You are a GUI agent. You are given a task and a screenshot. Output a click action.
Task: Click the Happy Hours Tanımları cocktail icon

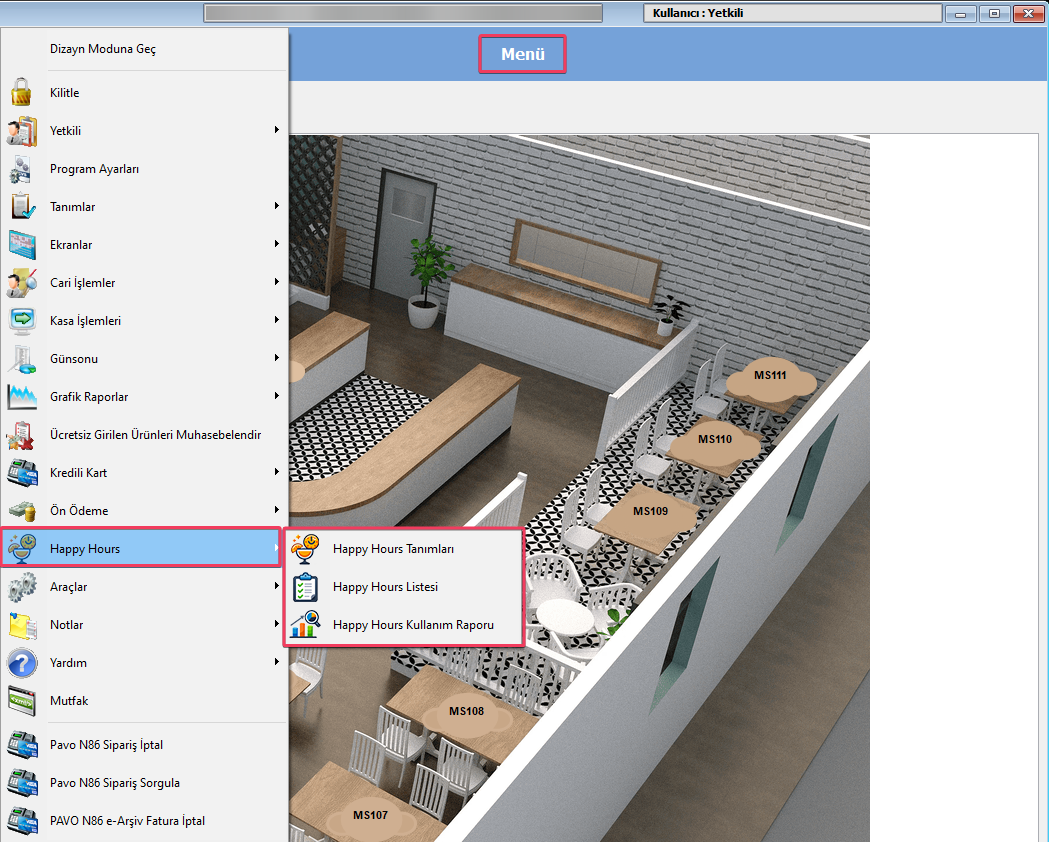pyautogui.click(x=304, y=549)
